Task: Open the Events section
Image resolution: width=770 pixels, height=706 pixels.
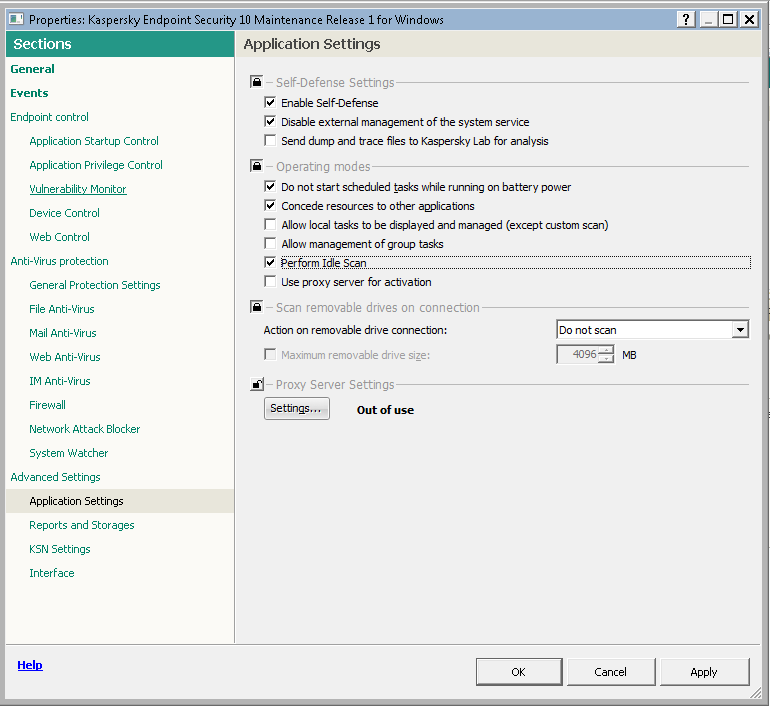Action: point(29,93)
